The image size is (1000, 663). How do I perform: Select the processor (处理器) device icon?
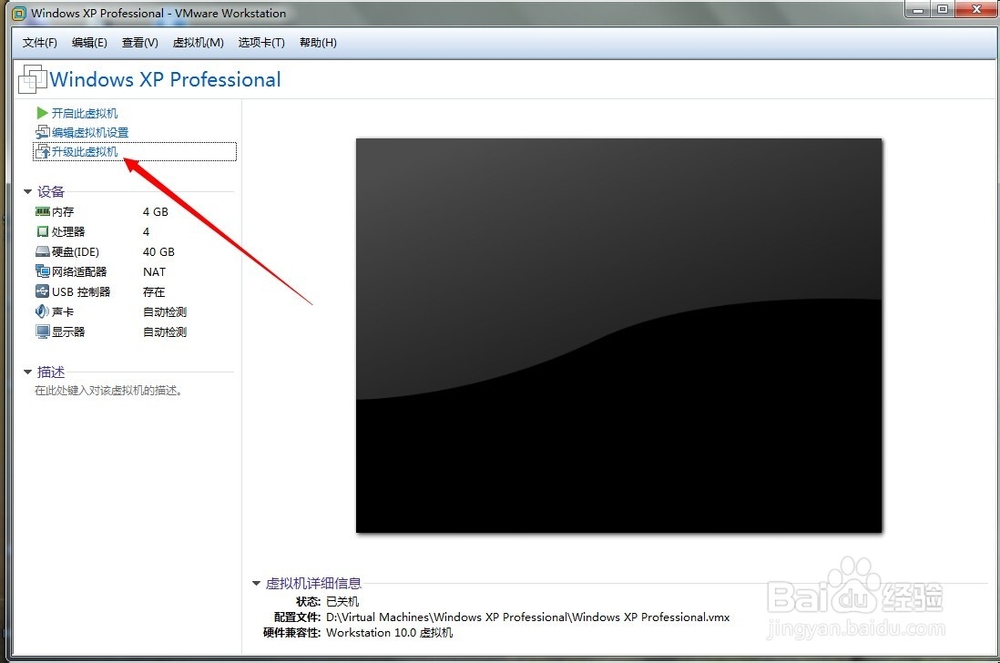(x=42, y=231)
